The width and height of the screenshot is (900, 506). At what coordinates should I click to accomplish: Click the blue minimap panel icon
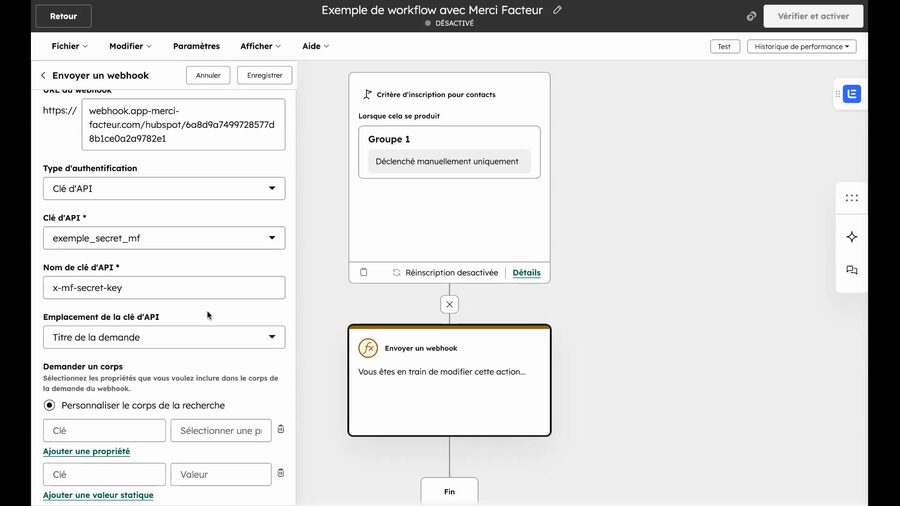[x=852, y=94]
